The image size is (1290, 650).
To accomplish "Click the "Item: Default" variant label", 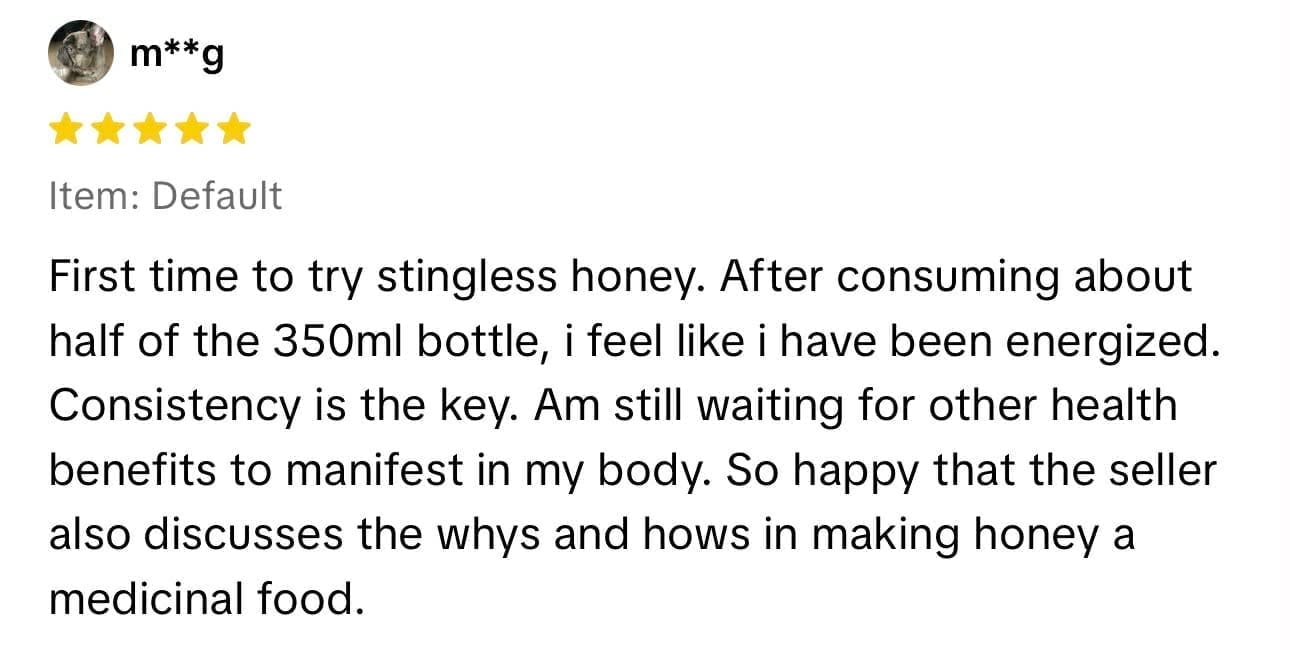I will (165, 196).
